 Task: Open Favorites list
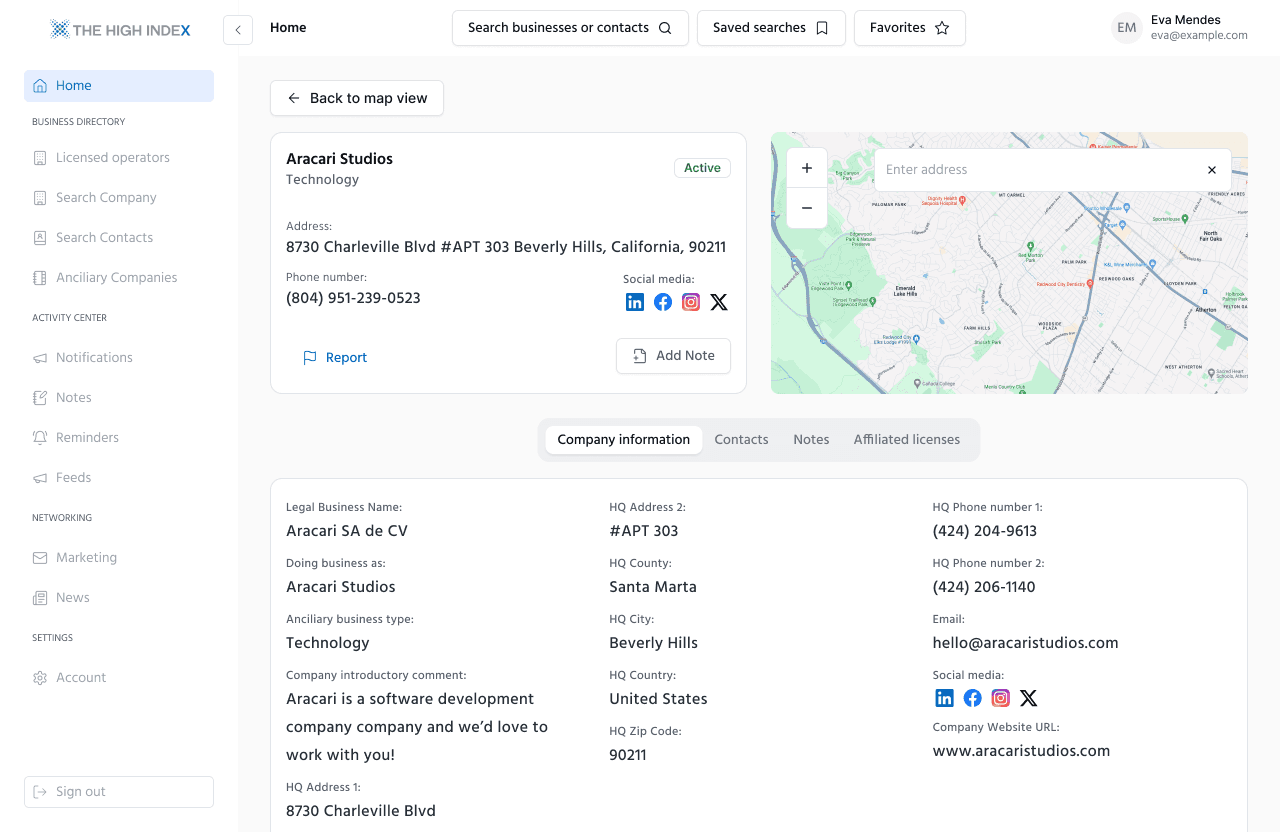click(x=910, y=28)
